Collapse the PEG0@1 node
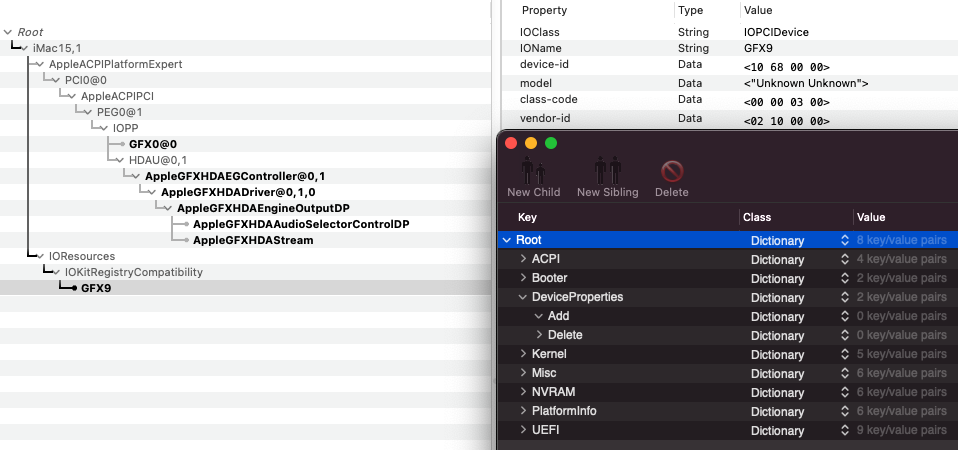Viewport: 958px width, 450px height. point(87,112)
